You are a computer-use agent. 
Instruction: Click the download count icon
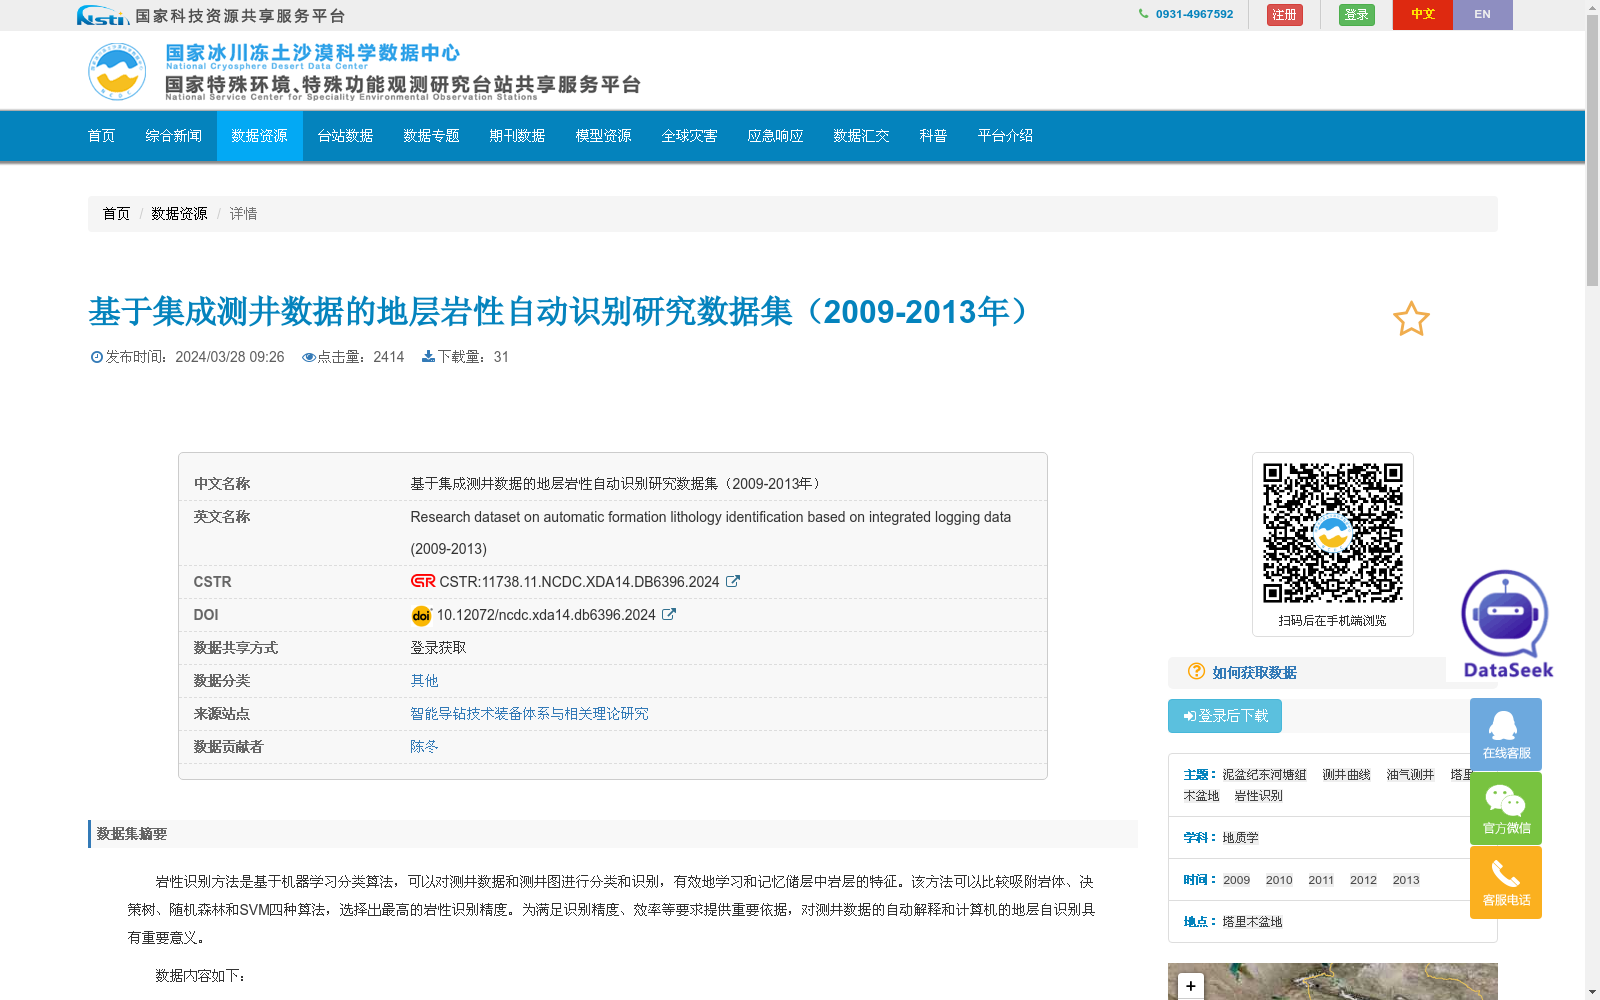[x=428, y=357]
